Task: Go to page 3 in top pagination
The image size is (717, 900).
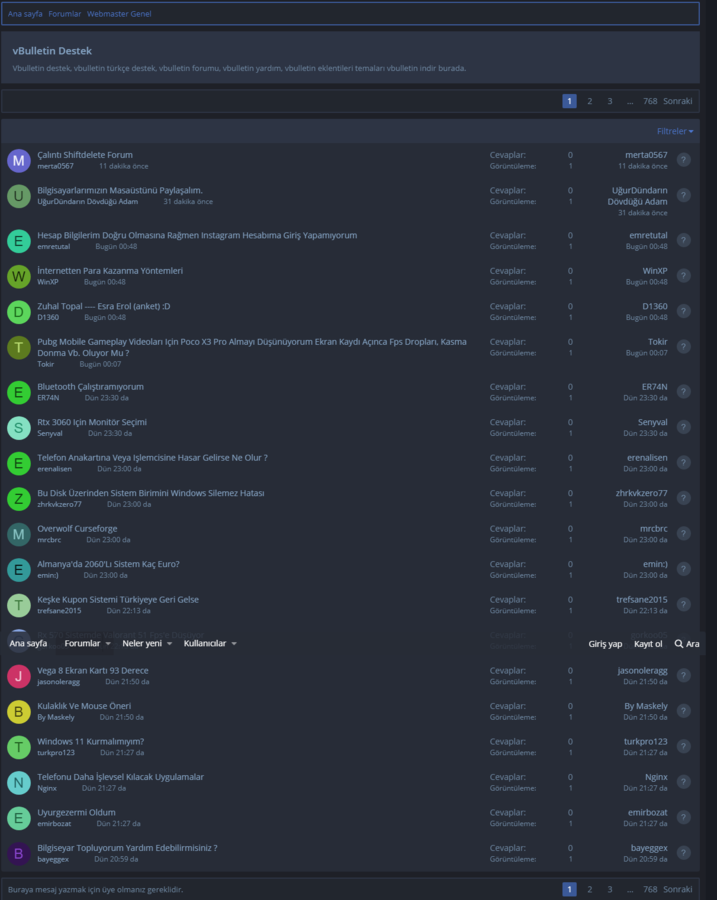Action: [610, 101]
